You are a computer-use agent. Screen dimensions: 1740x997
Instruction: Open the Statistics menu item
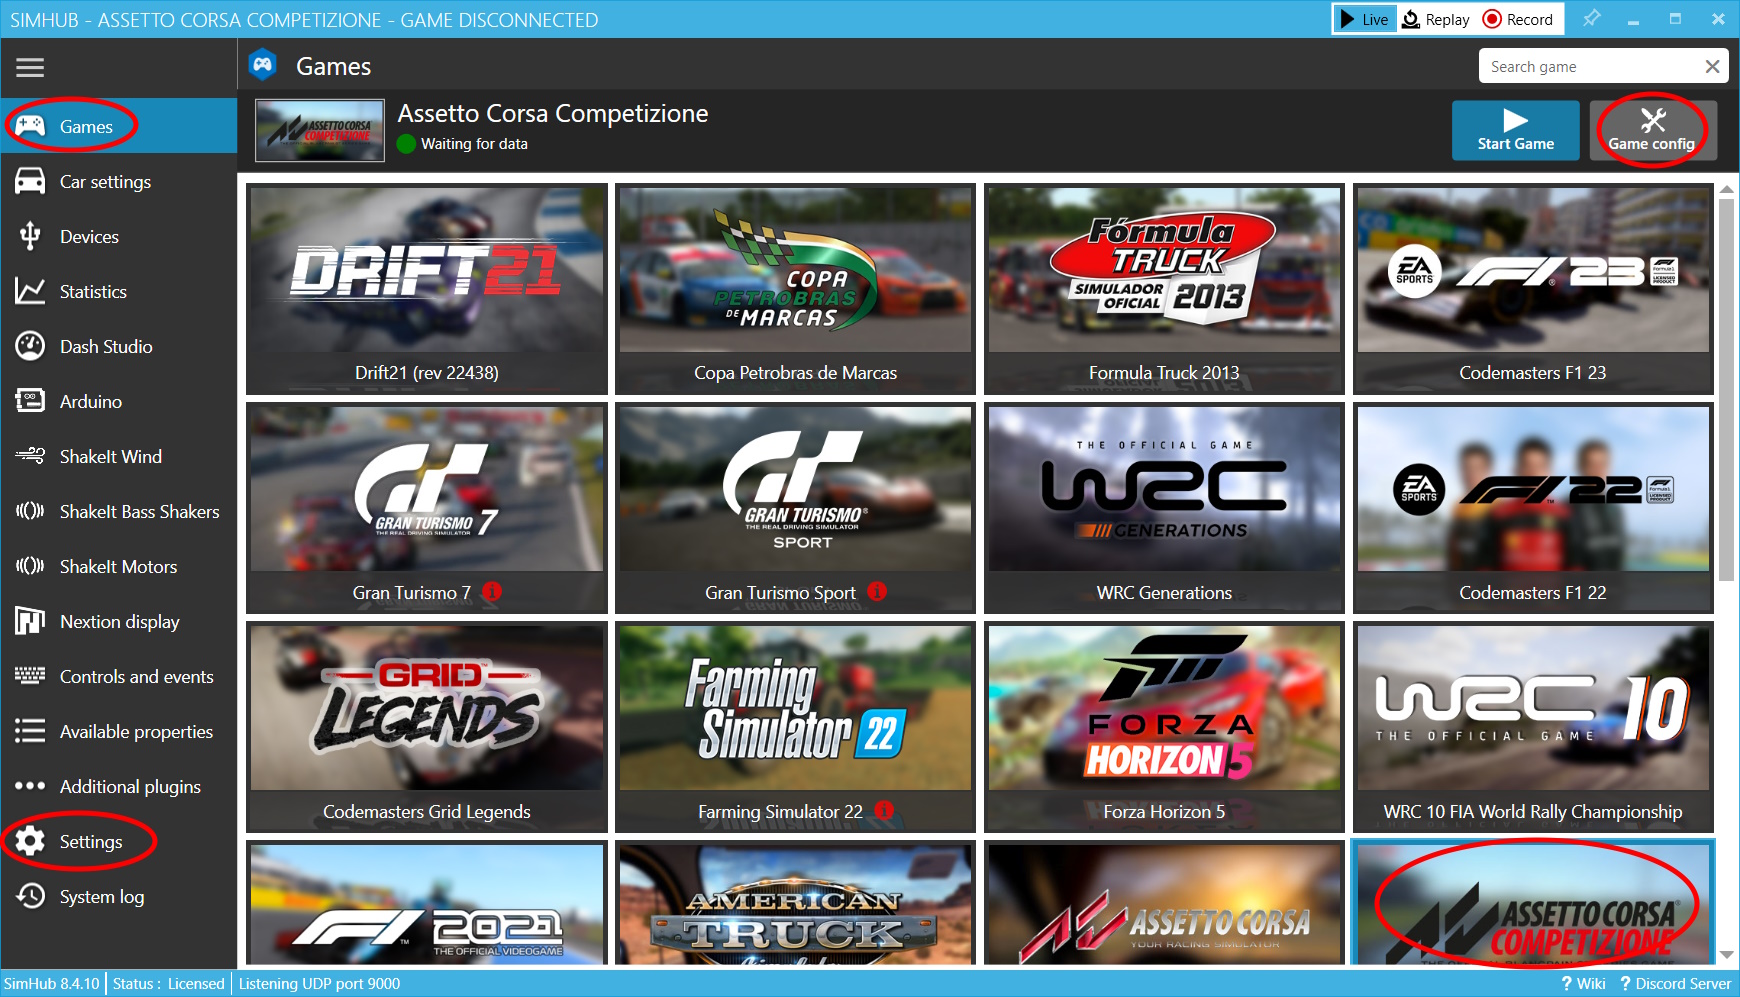tap(93, 291)
